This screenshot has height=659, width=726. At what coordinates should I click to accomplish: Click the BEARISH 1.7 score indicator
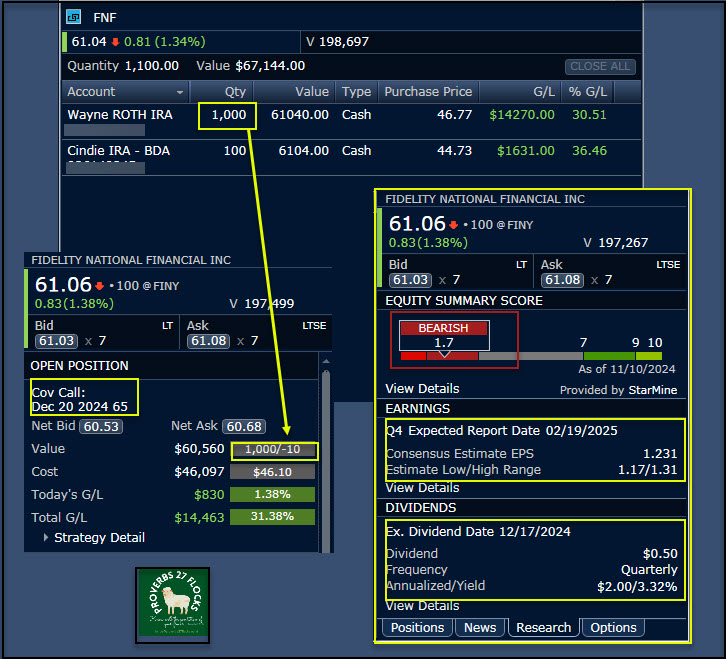click(x=444, y=336)
